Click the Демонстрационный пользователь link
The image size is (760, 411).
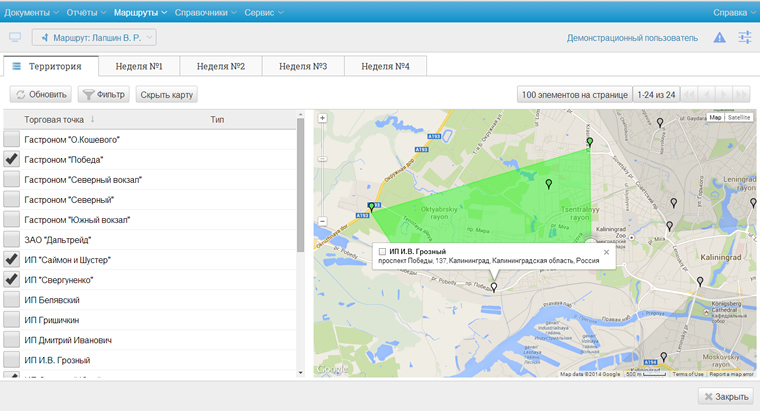coord(633,38)
